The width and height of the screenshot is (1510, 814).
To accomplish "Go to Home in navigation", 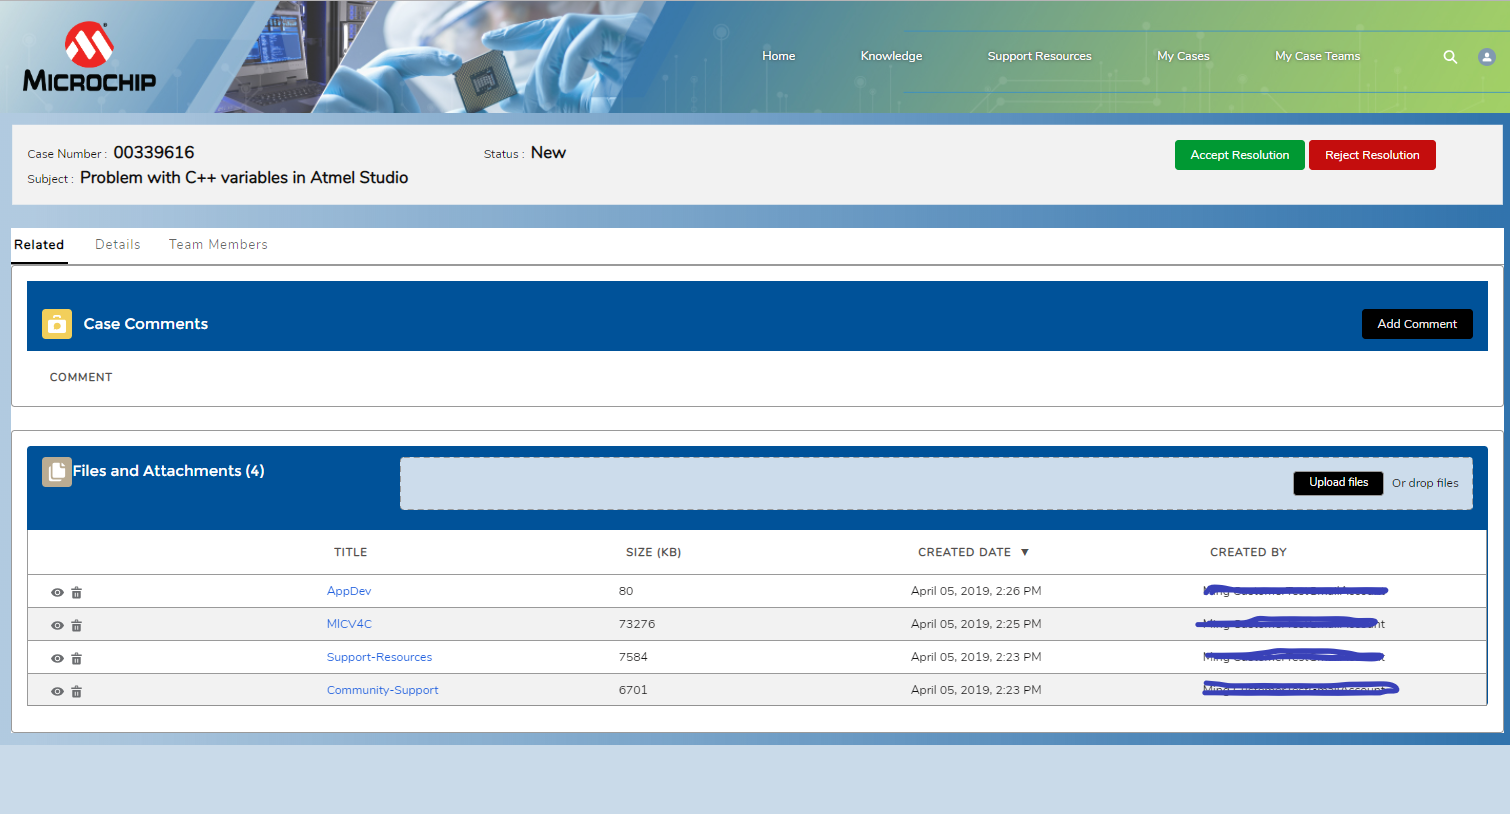I will (779, 56).
